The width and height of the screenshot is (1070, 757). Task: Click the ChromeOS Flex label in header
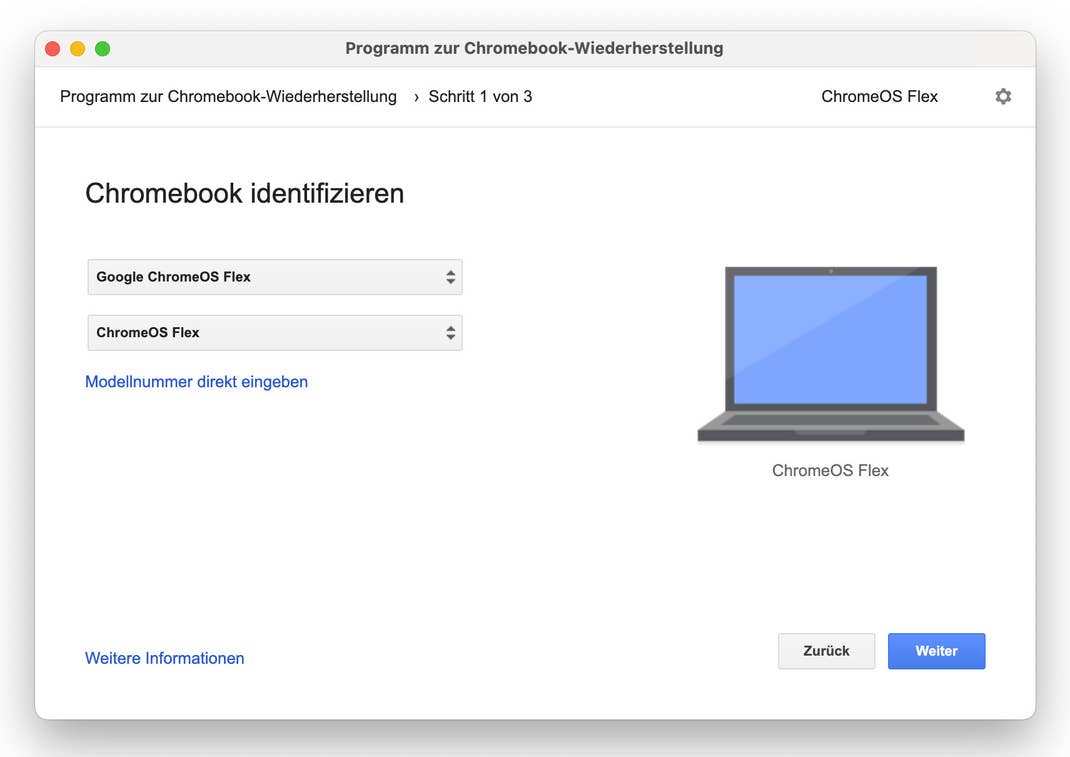click(880, 96)
